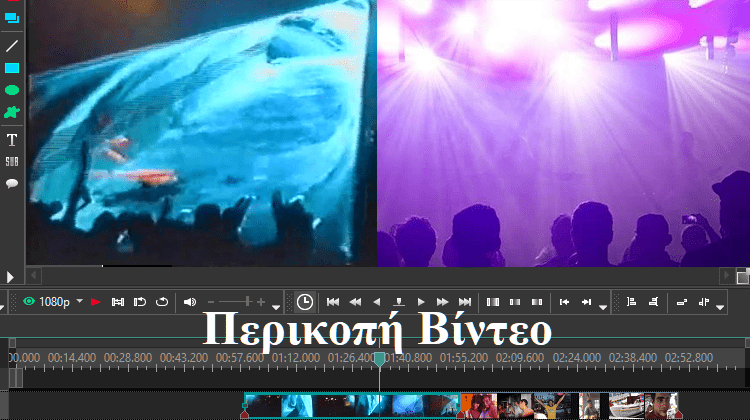Open the 1080p preview quality dropdown
Screen dimensions: 750x420
[80, 301]
